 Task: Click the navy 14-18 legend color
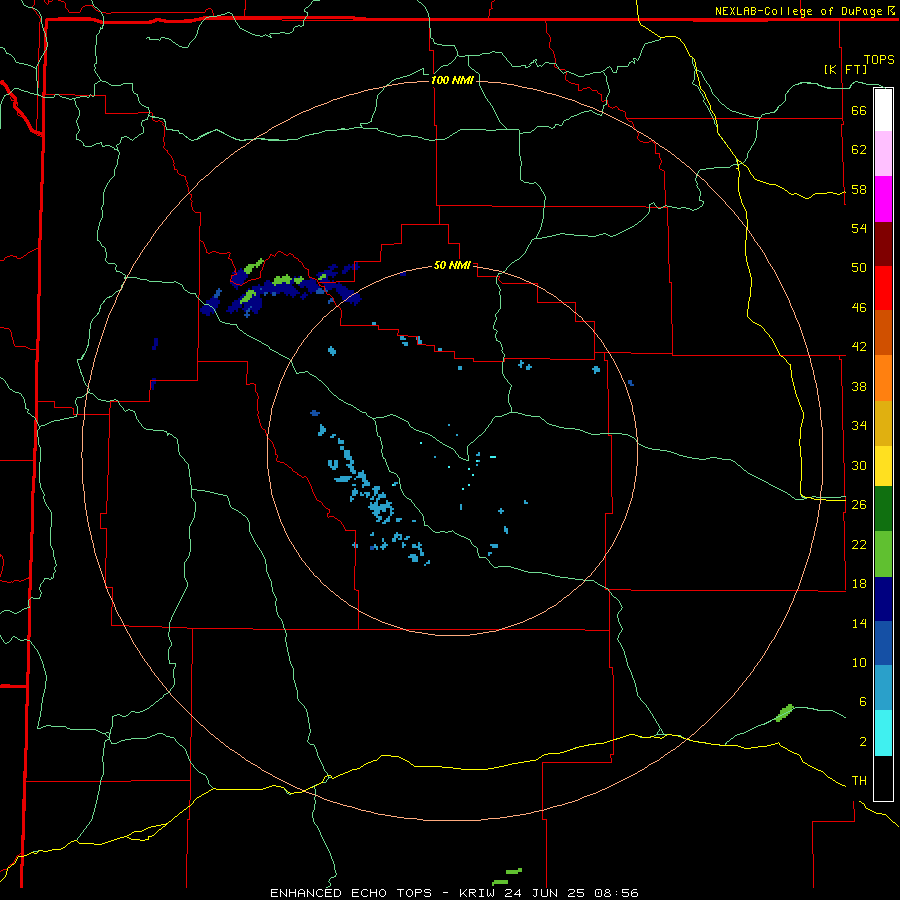[x=883, y=599]
